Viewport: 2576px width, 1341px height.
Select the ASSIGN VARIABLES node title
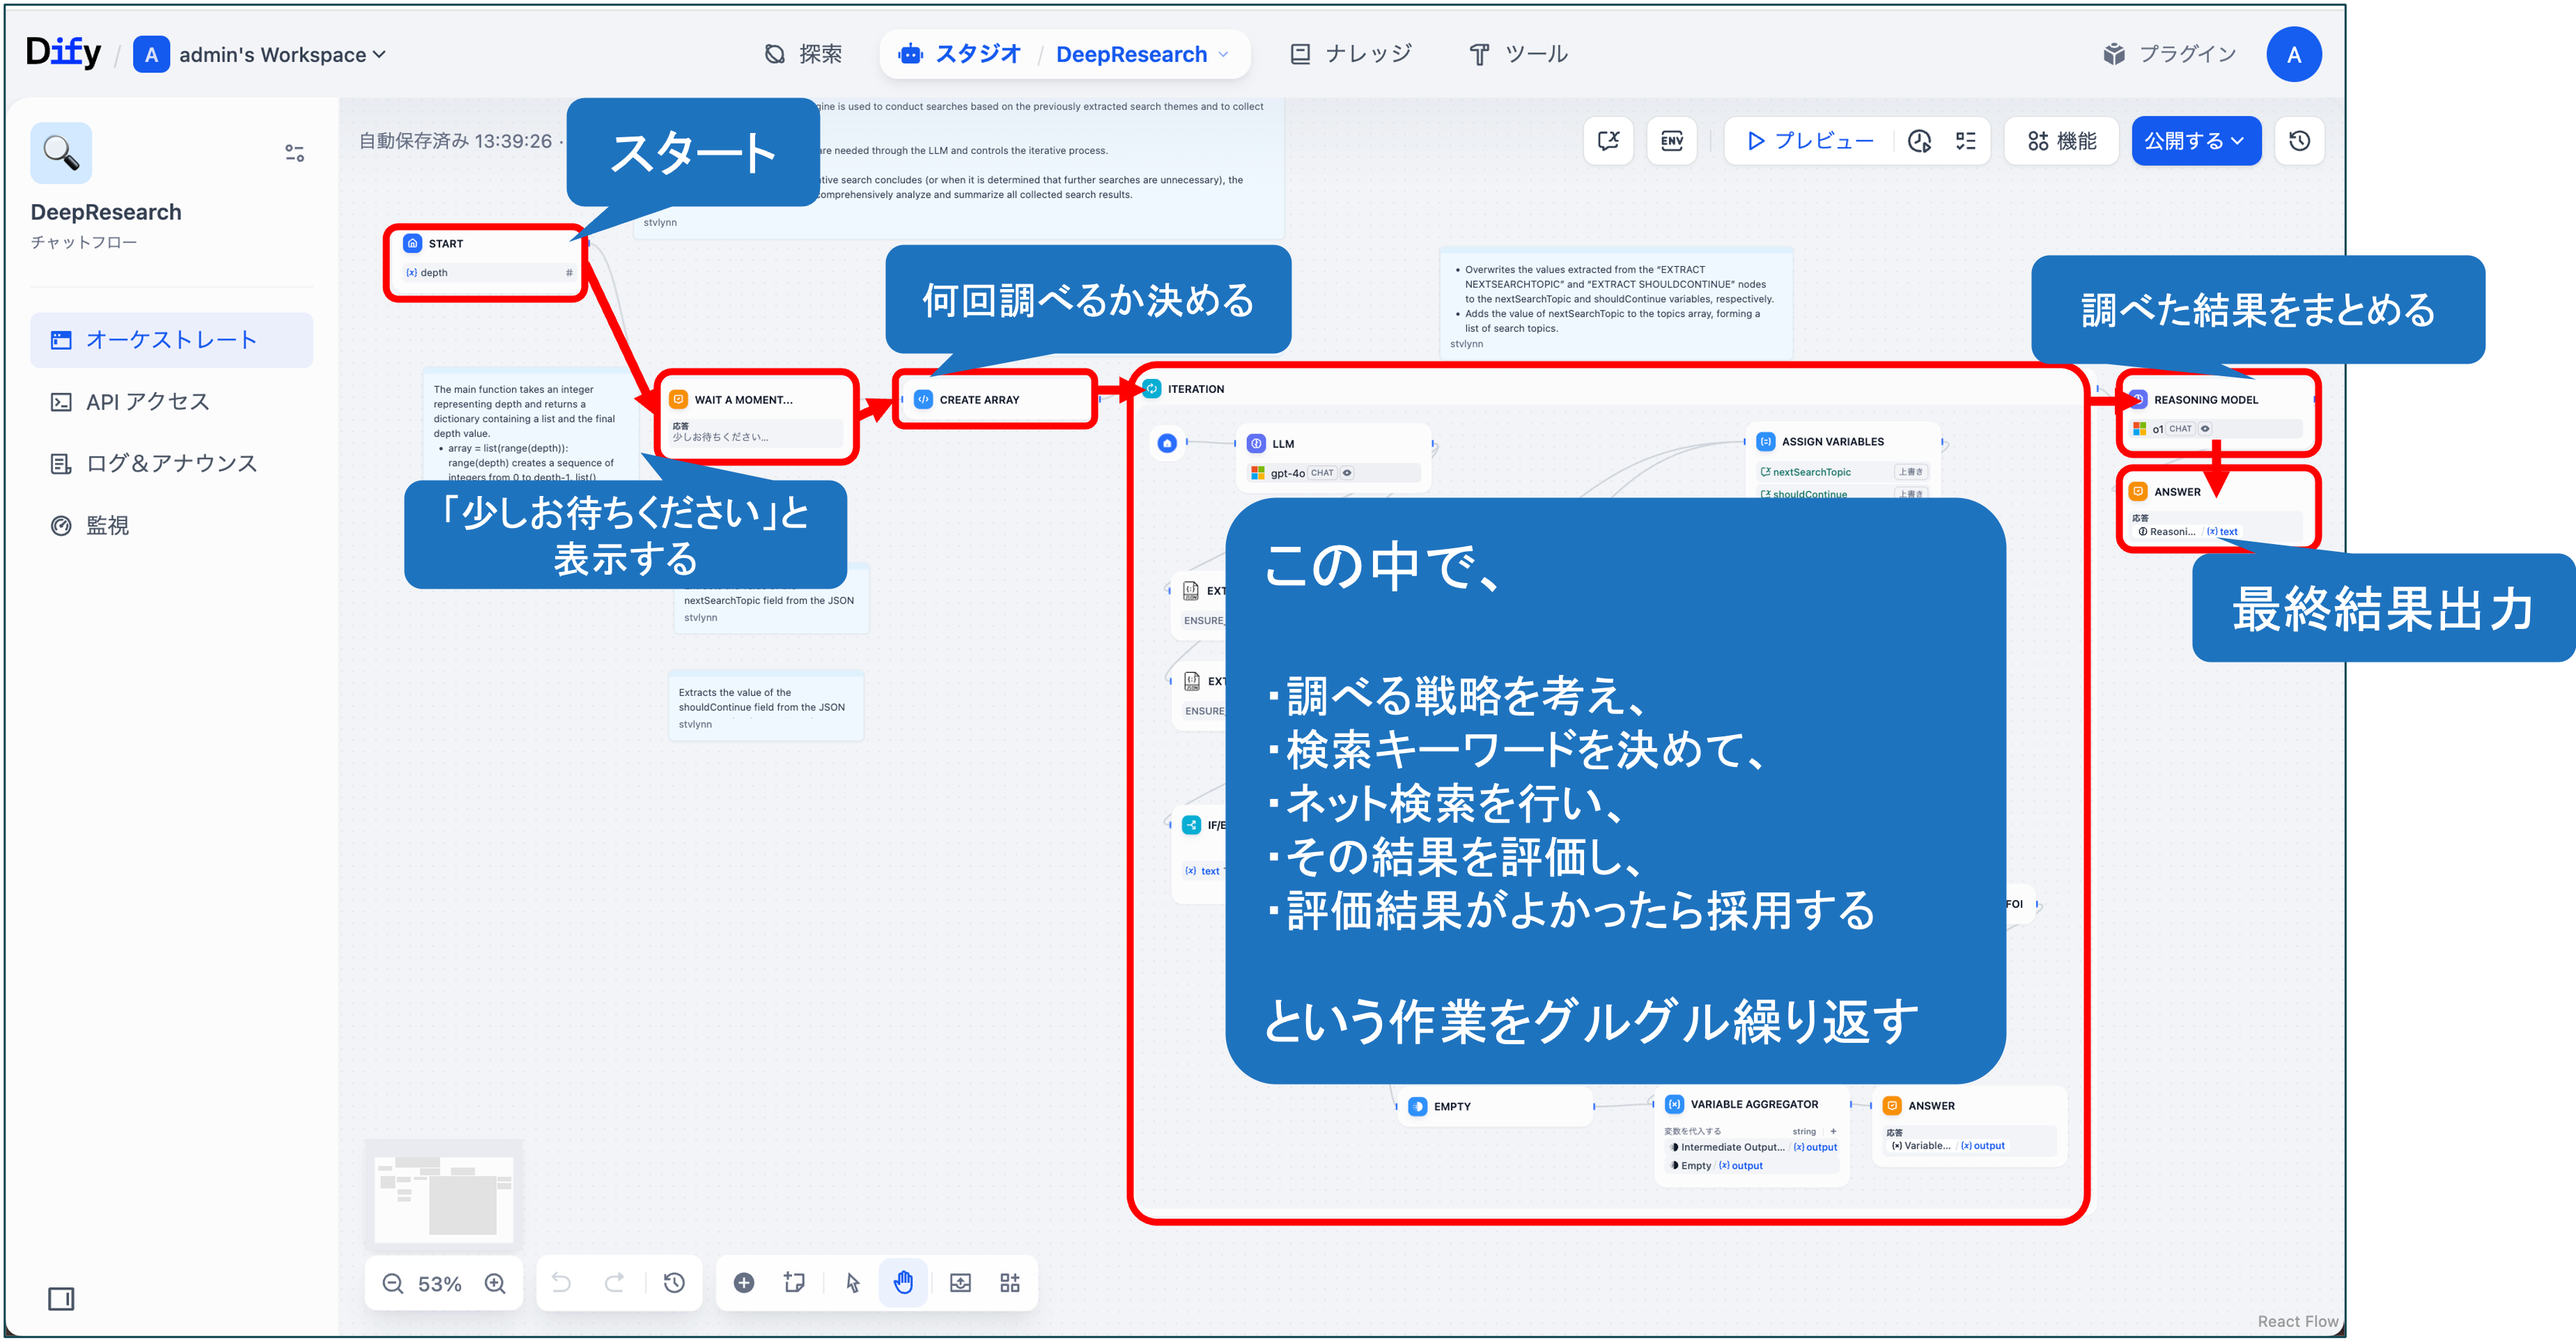(x=1832, y=441)
